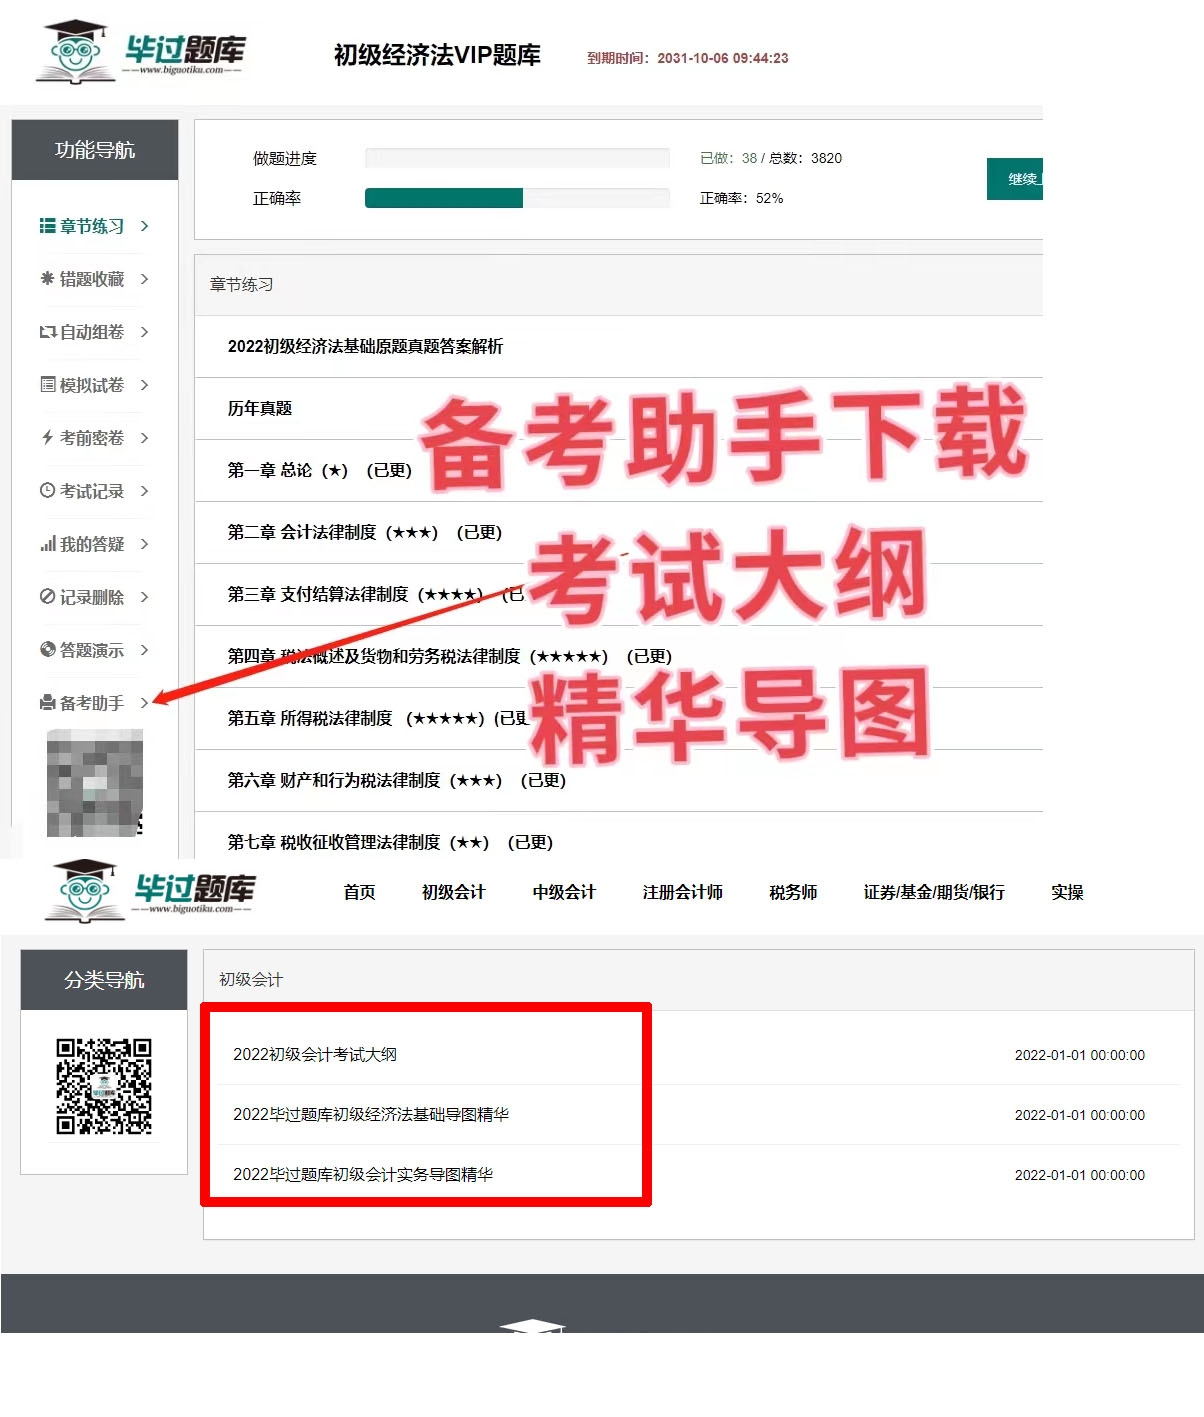Click the bar chart icon beside 我的答疑
The image size is (1204, 1417).
click(x=47, y=544)
